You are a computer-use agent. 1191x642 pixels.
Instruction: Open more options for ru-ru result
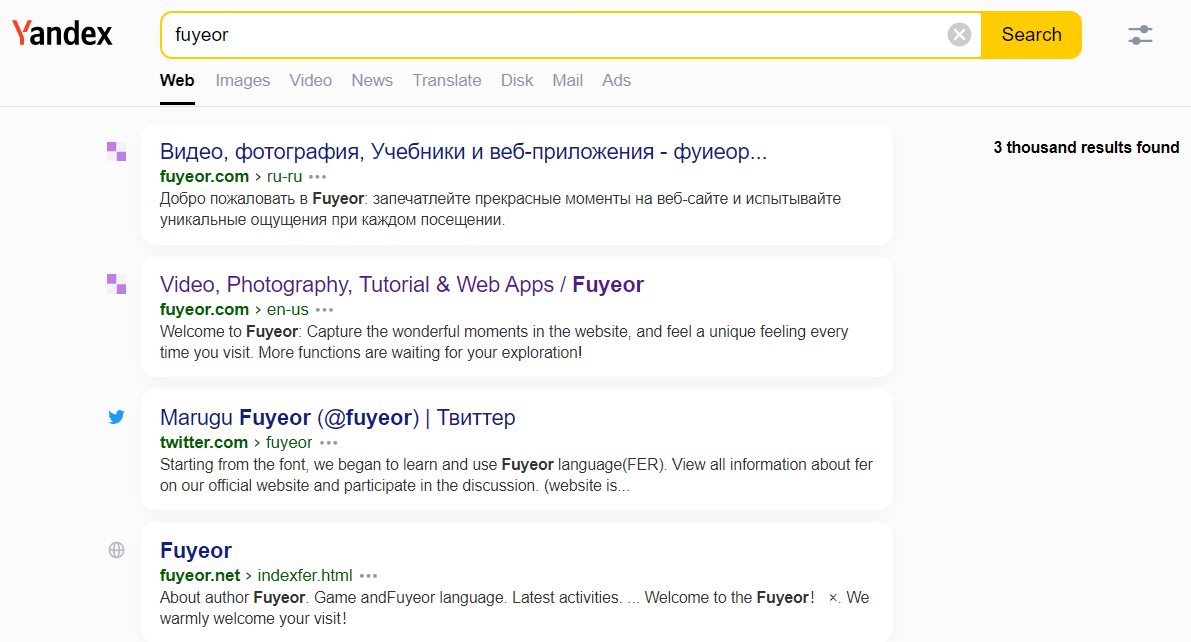[317, 177]
